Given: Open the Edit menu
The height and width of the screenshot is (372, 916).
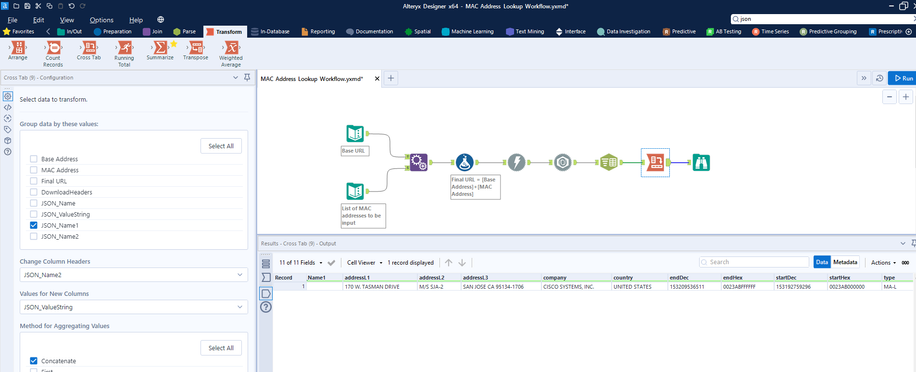Looking at the screenshot, I should 39,20.
